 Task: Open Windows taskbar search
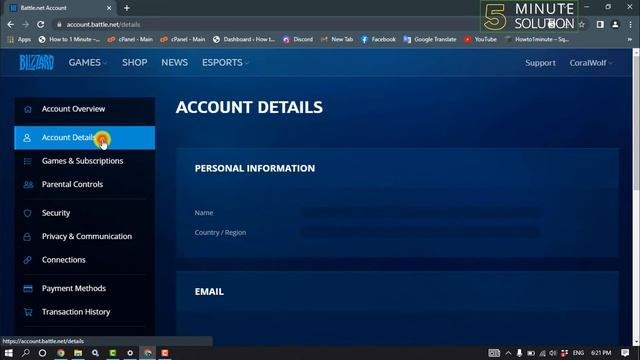[26, 353]
